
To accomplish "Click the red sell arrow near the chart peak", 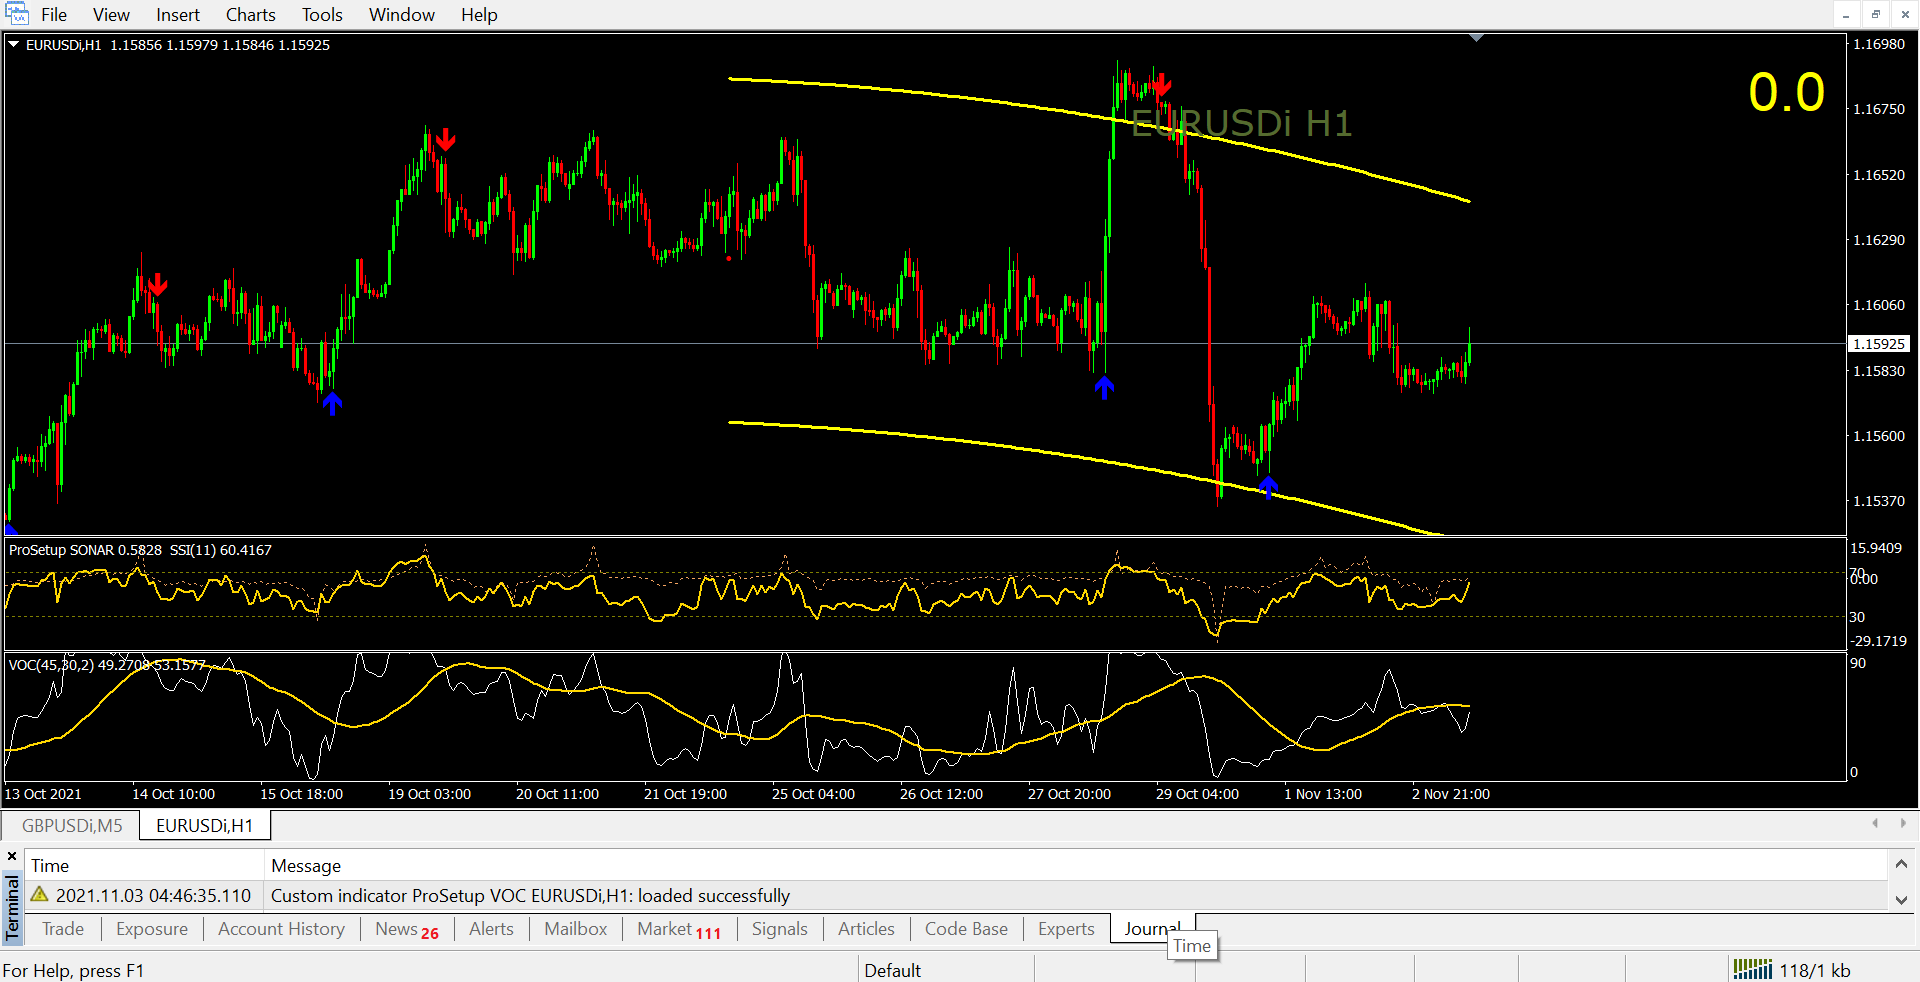I will (1160, 86).
